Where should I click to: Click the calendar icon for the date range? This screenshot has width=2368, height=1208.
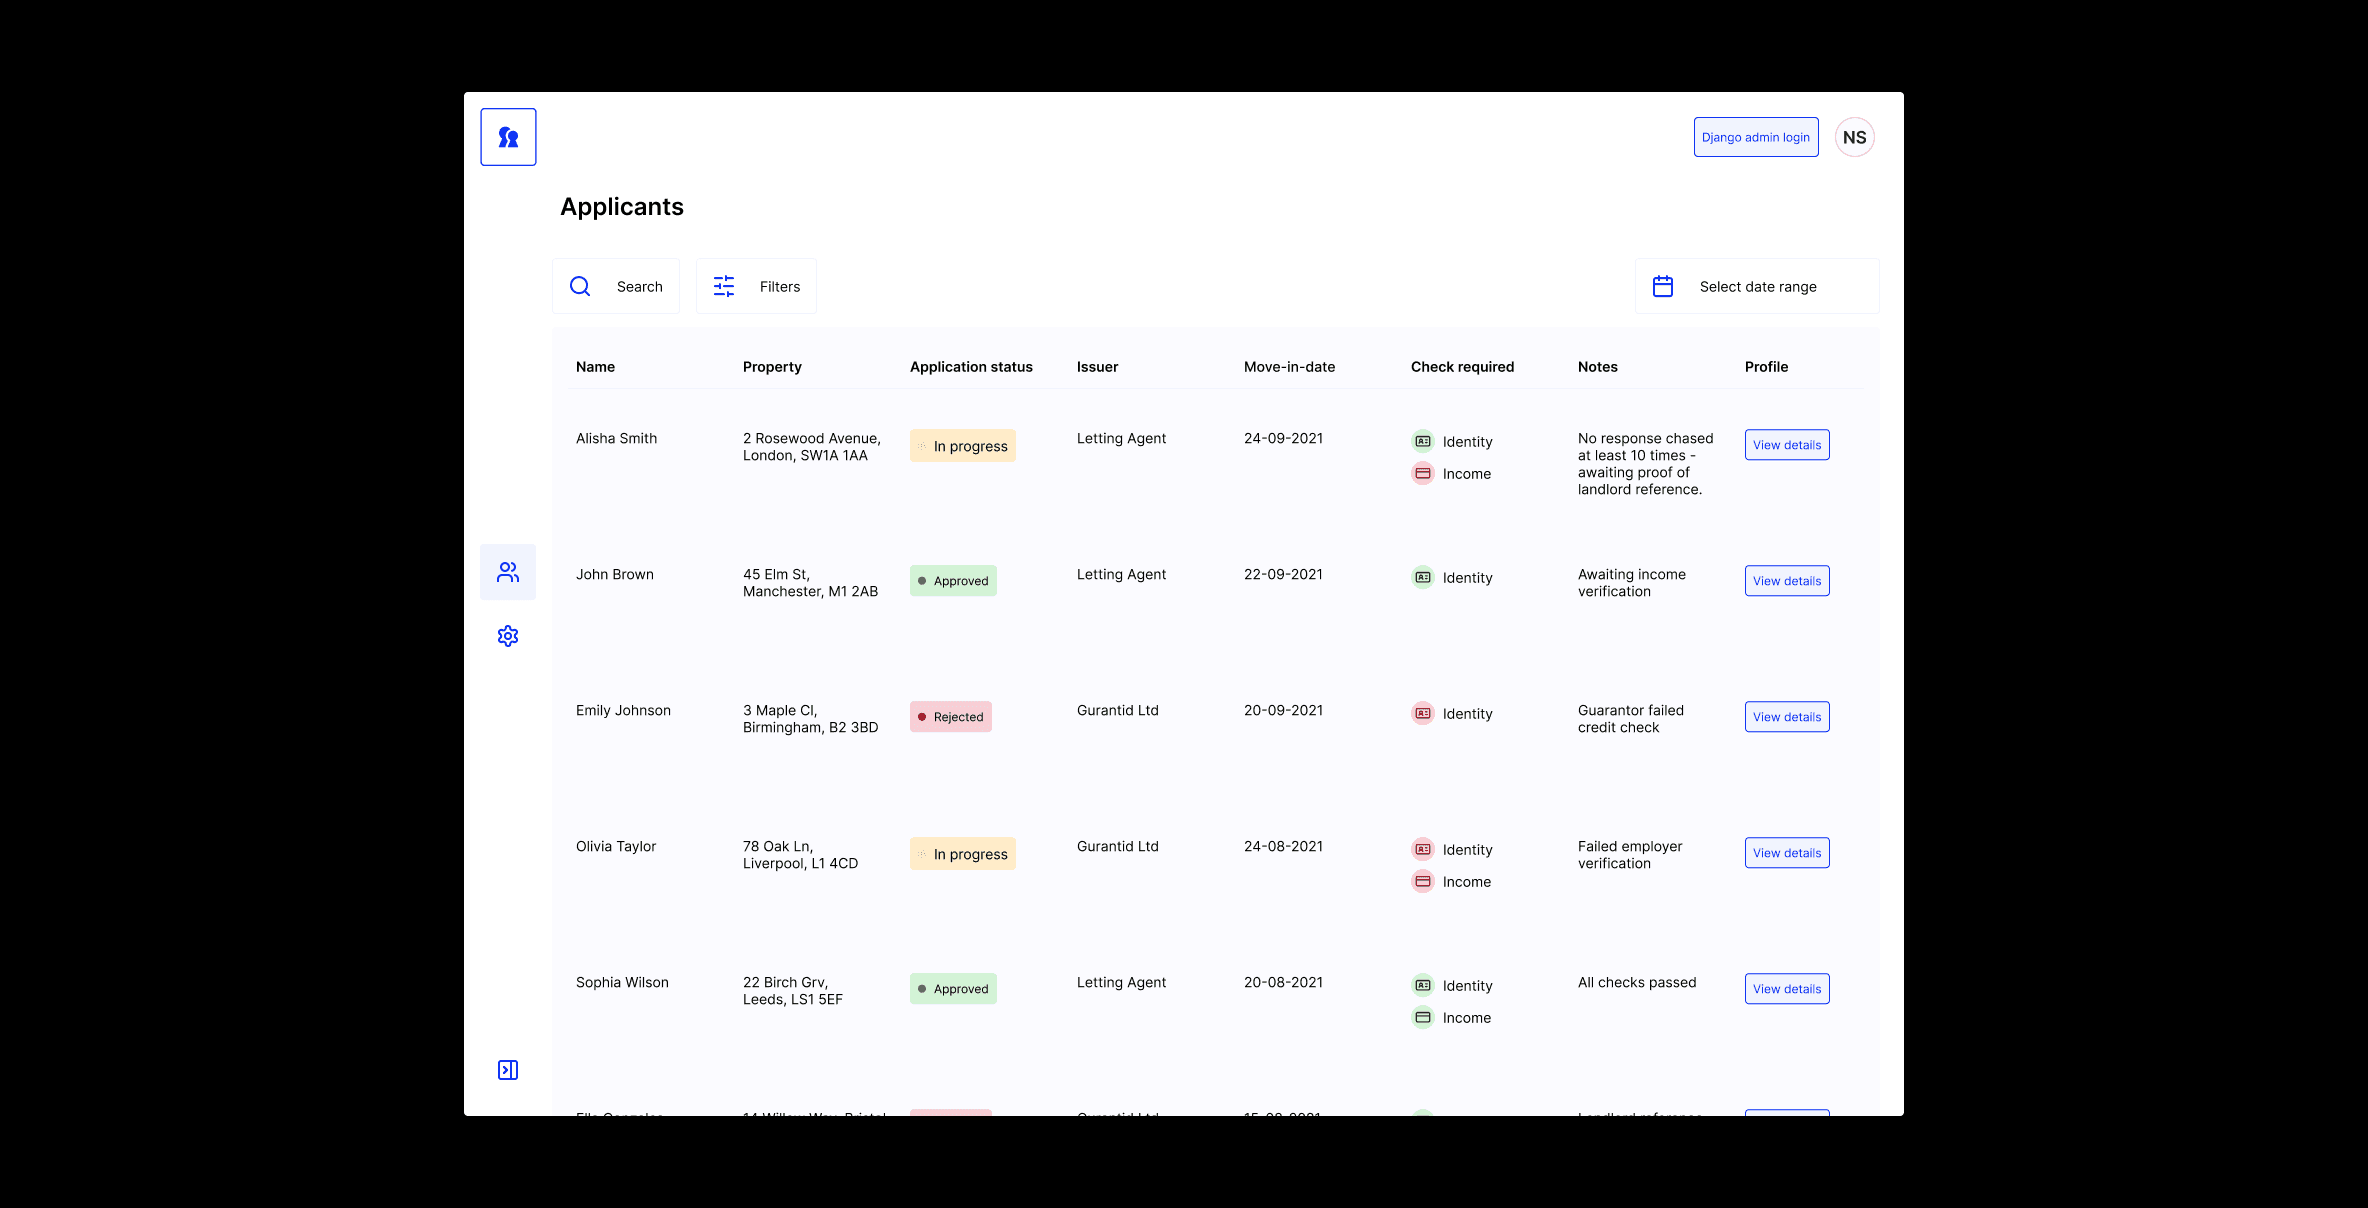click(x=1663, y=286)
